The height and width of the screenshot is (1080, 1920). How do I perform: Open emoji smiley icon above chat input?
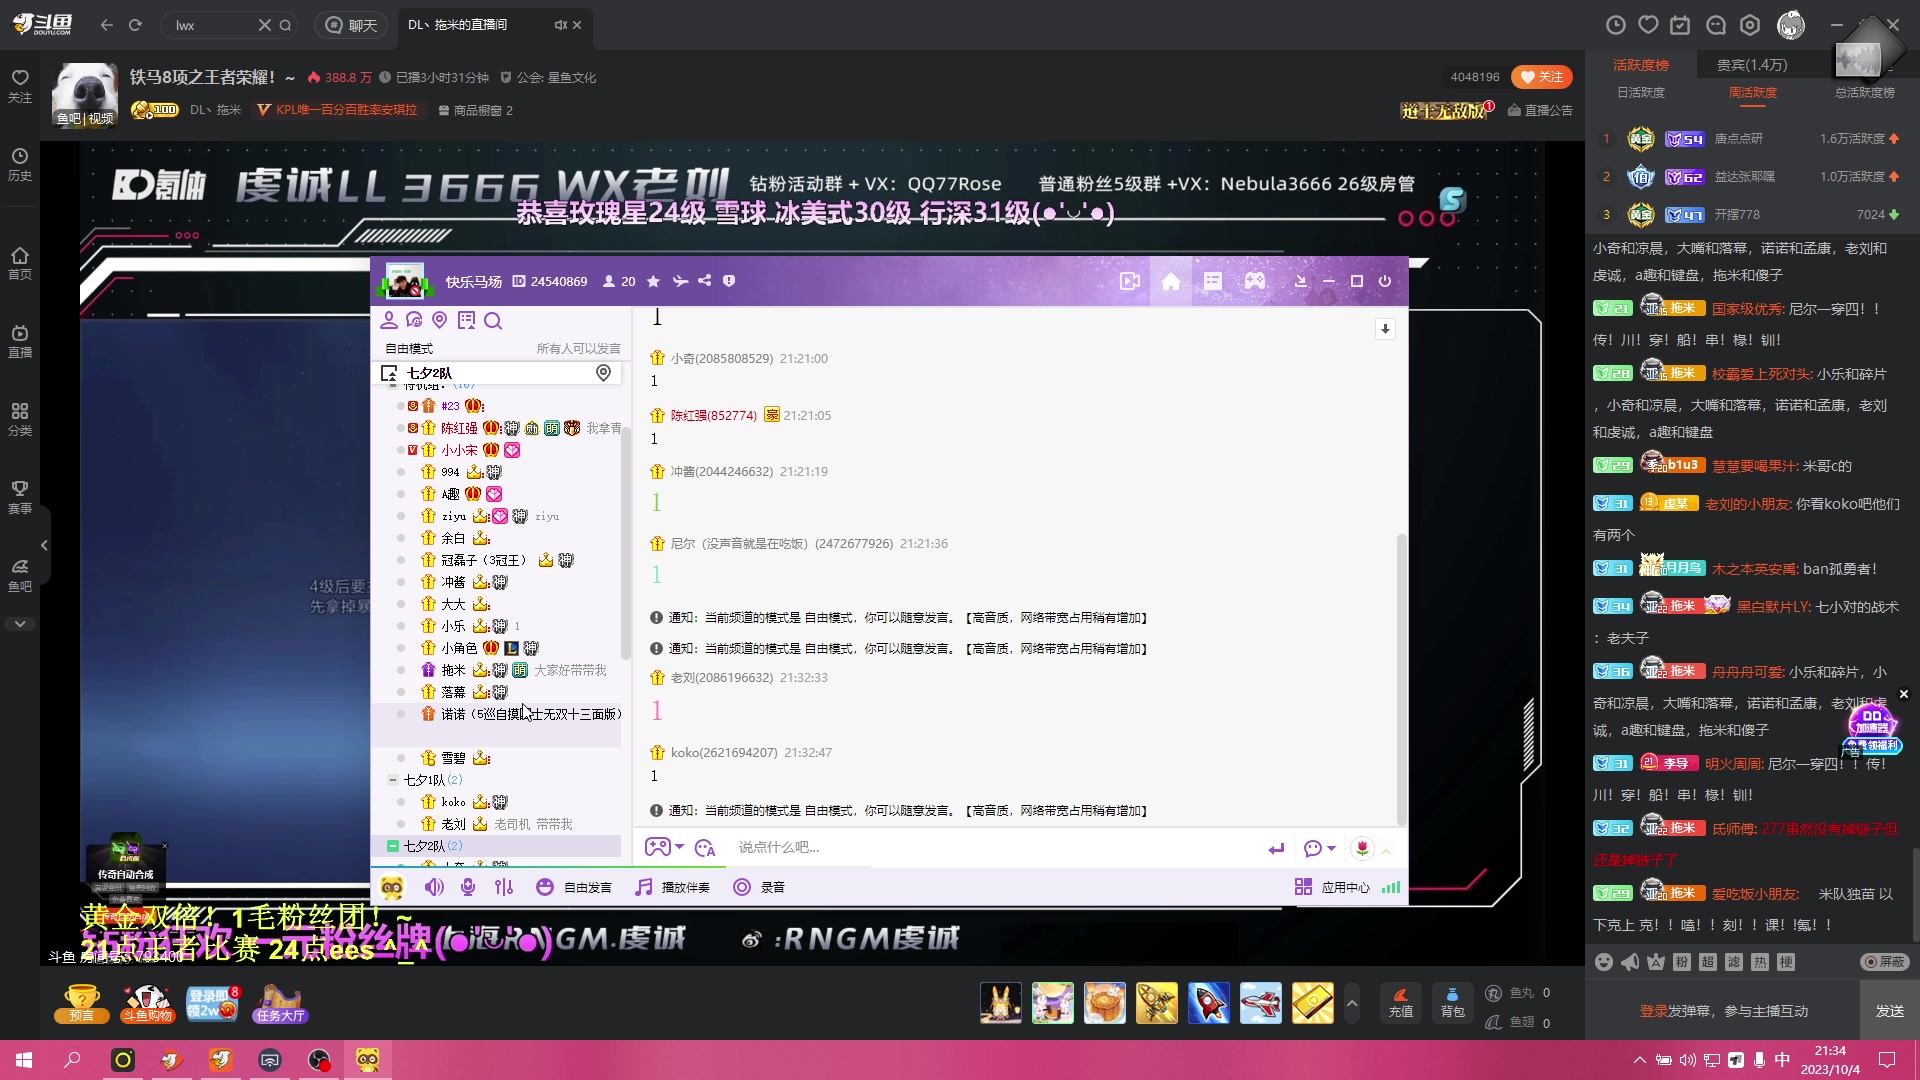tap(1604, 962)
